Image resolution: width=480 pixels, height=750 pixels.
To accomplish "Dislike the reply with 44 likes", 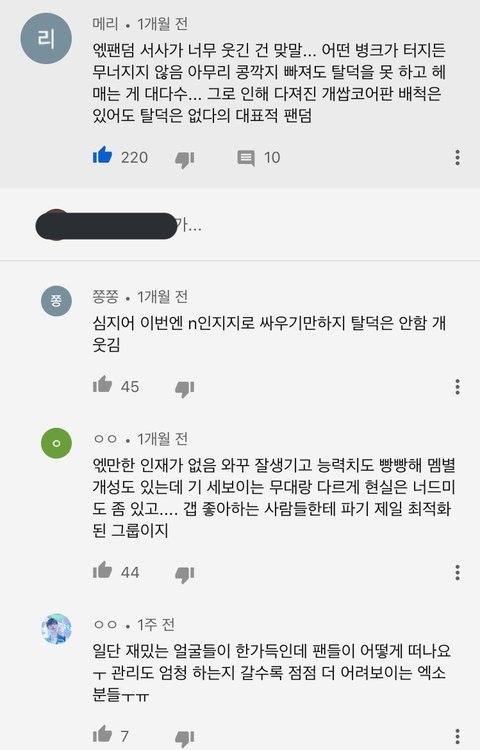I will (x=185, y=574).
